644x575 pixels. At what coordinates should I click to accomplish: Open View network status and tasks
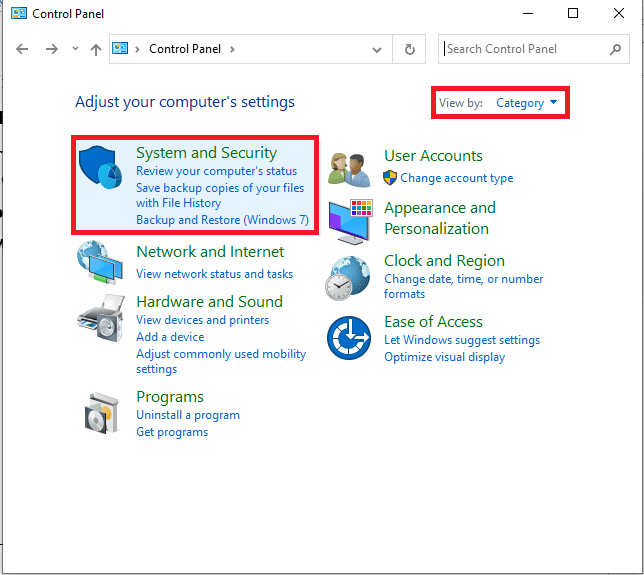tap(214, 274)
